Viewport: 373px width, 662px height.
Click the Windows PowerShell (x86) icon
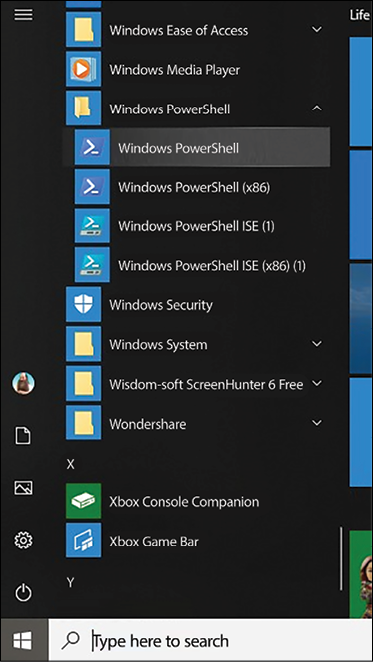[92, 187]
